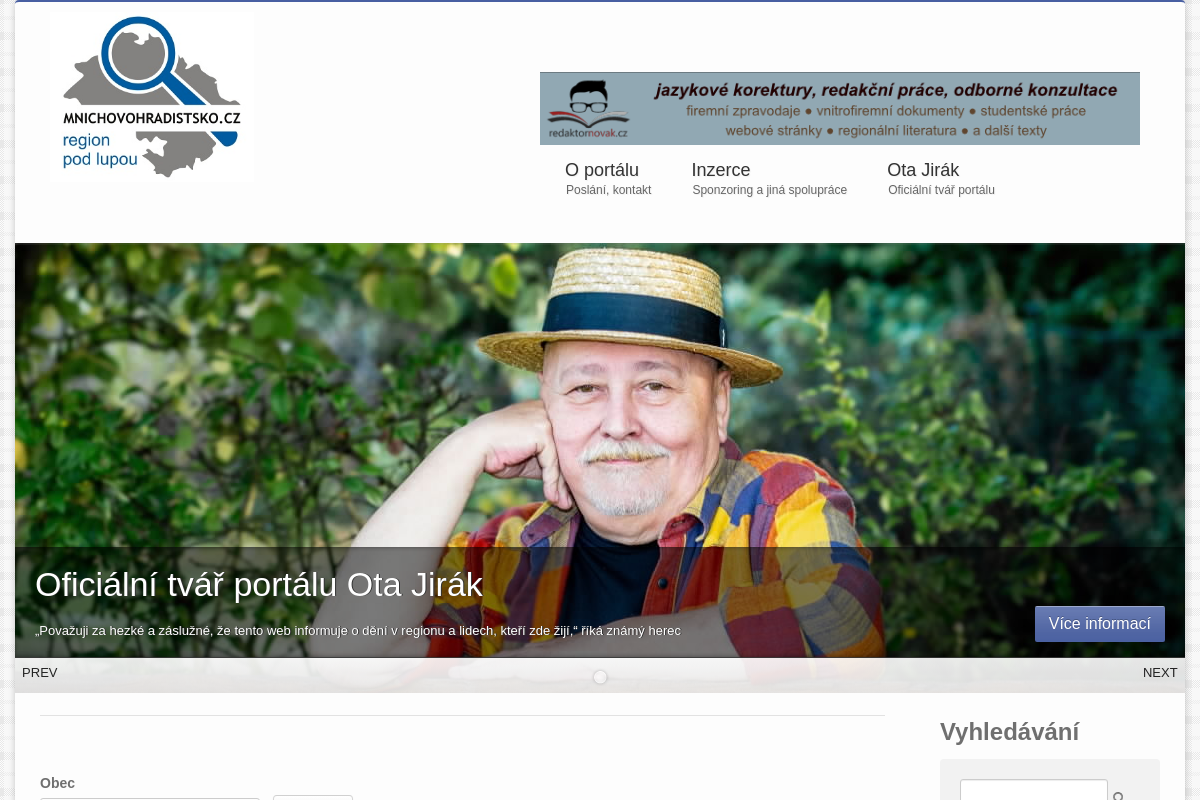Go to previous slide with PREV
1200x800 pixels.
tap(40, 673)
